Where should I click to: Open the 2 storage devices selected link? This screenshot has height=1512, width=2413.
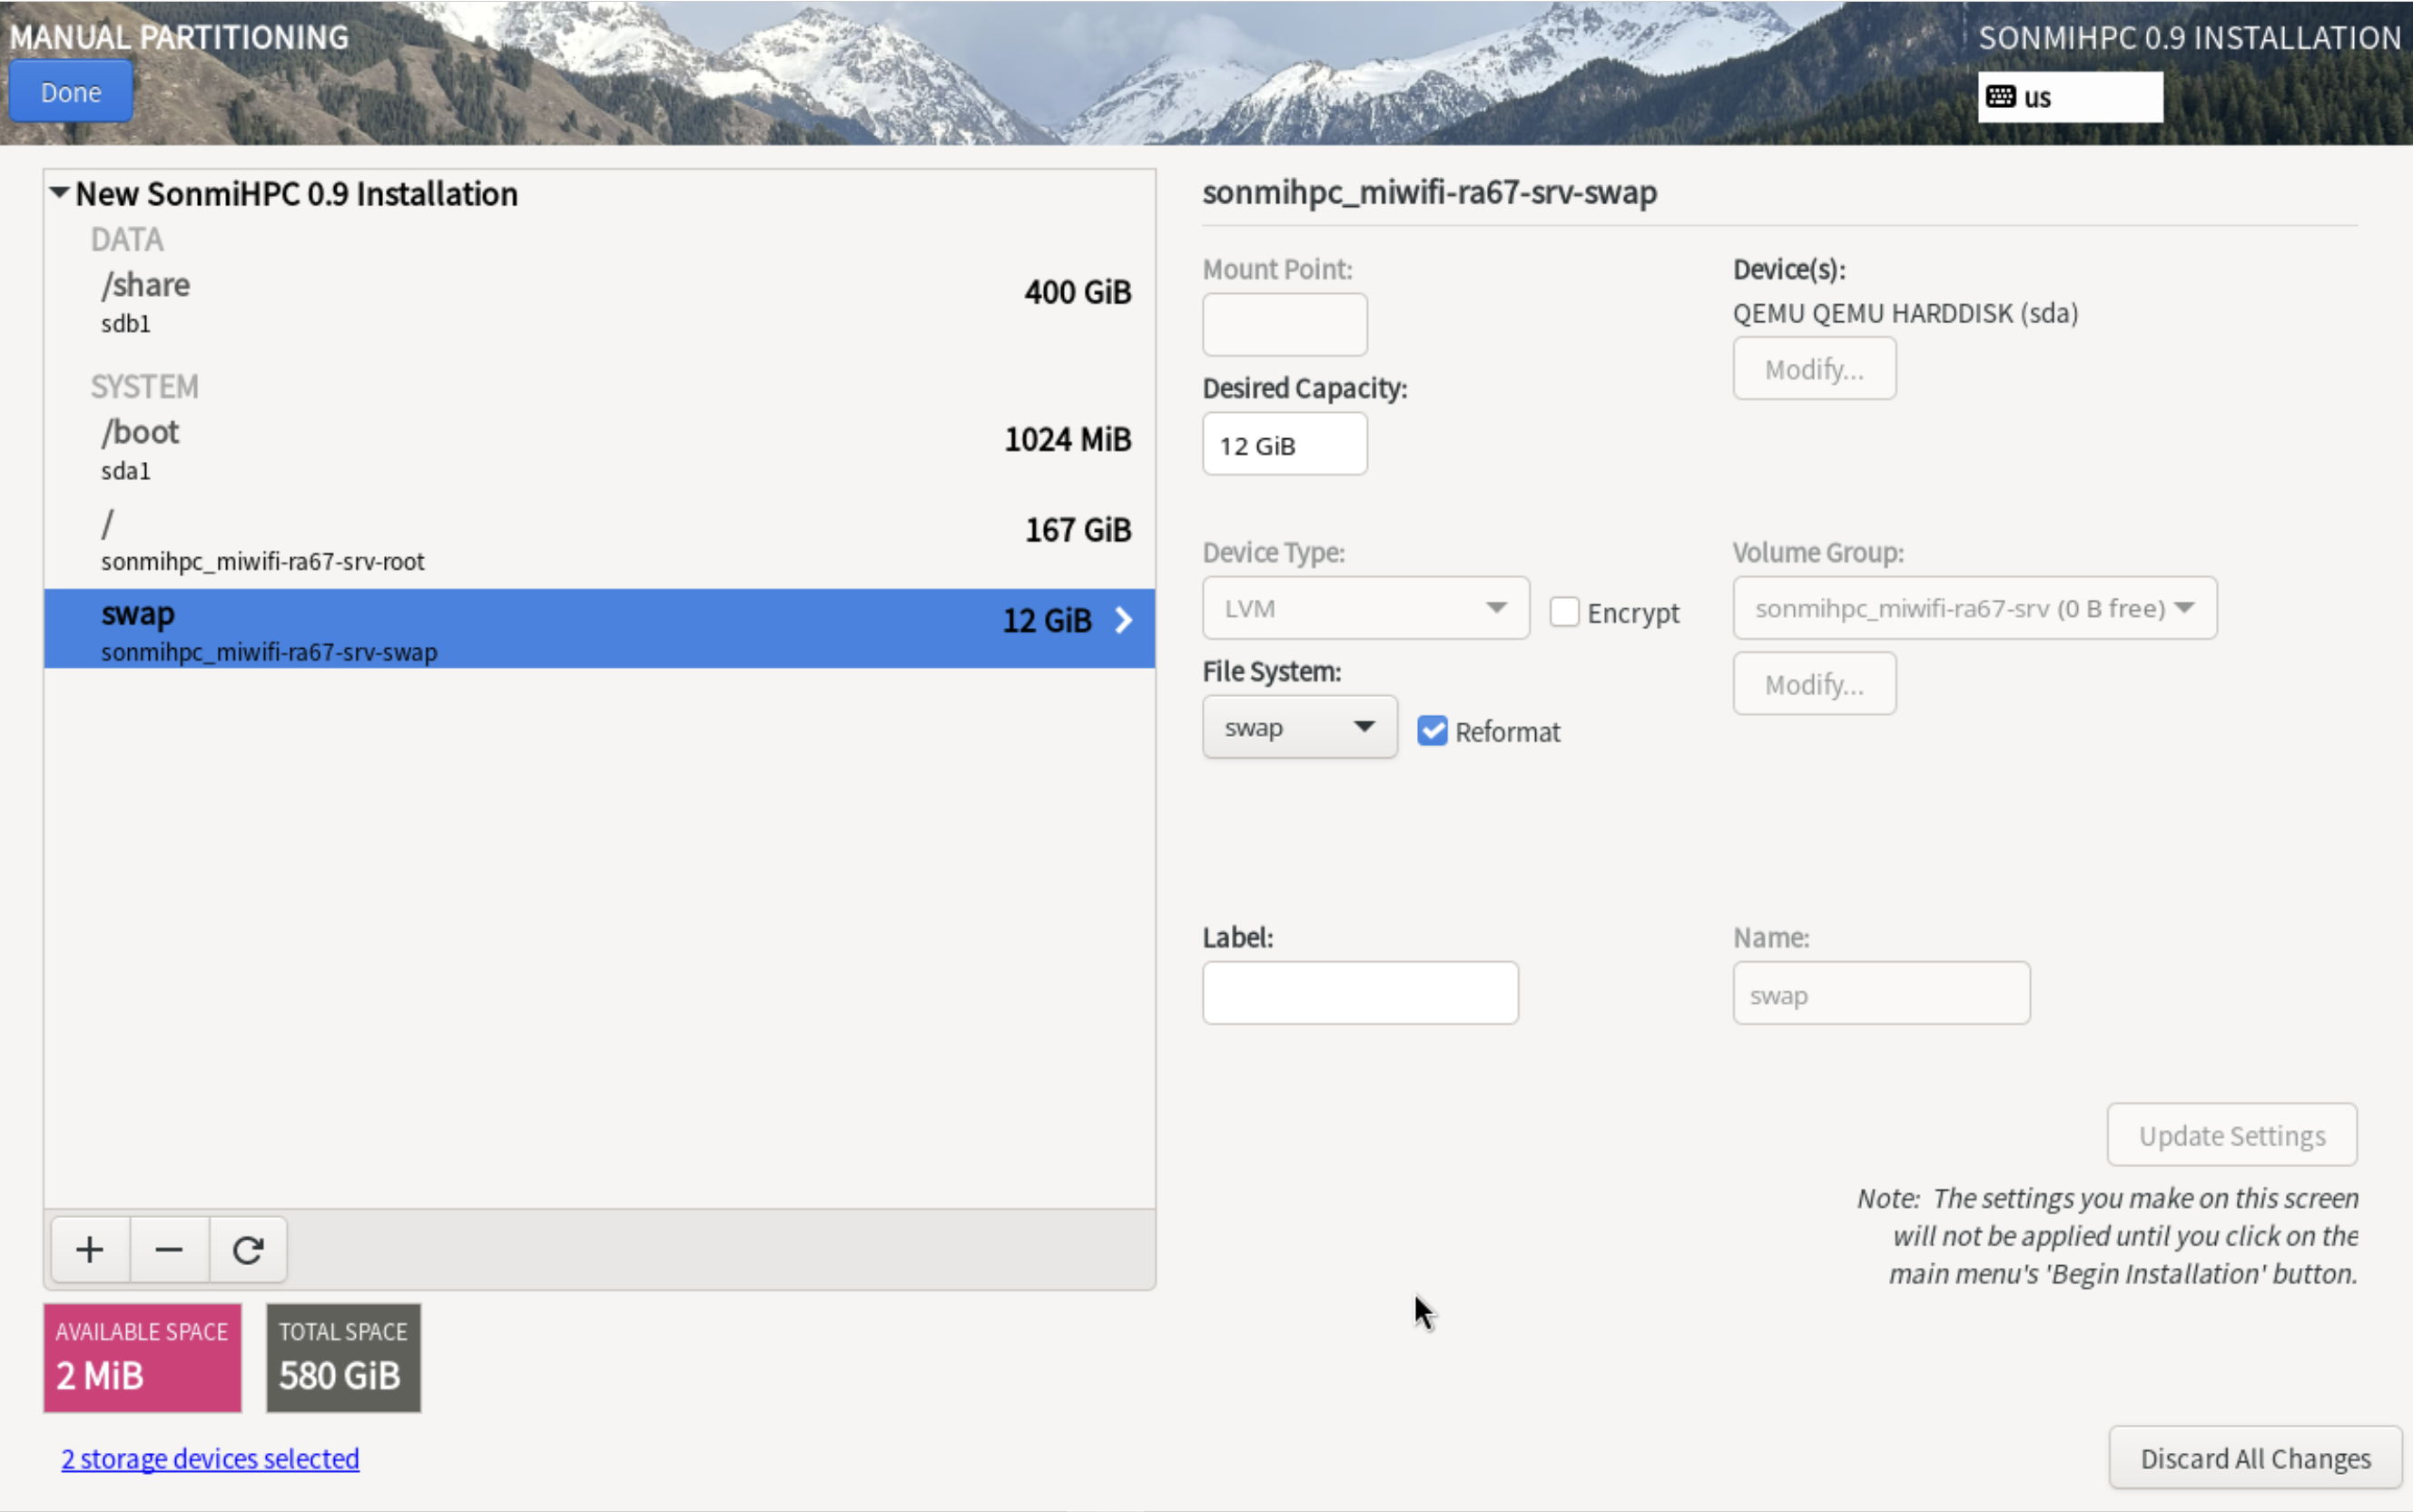(210, 1458)
